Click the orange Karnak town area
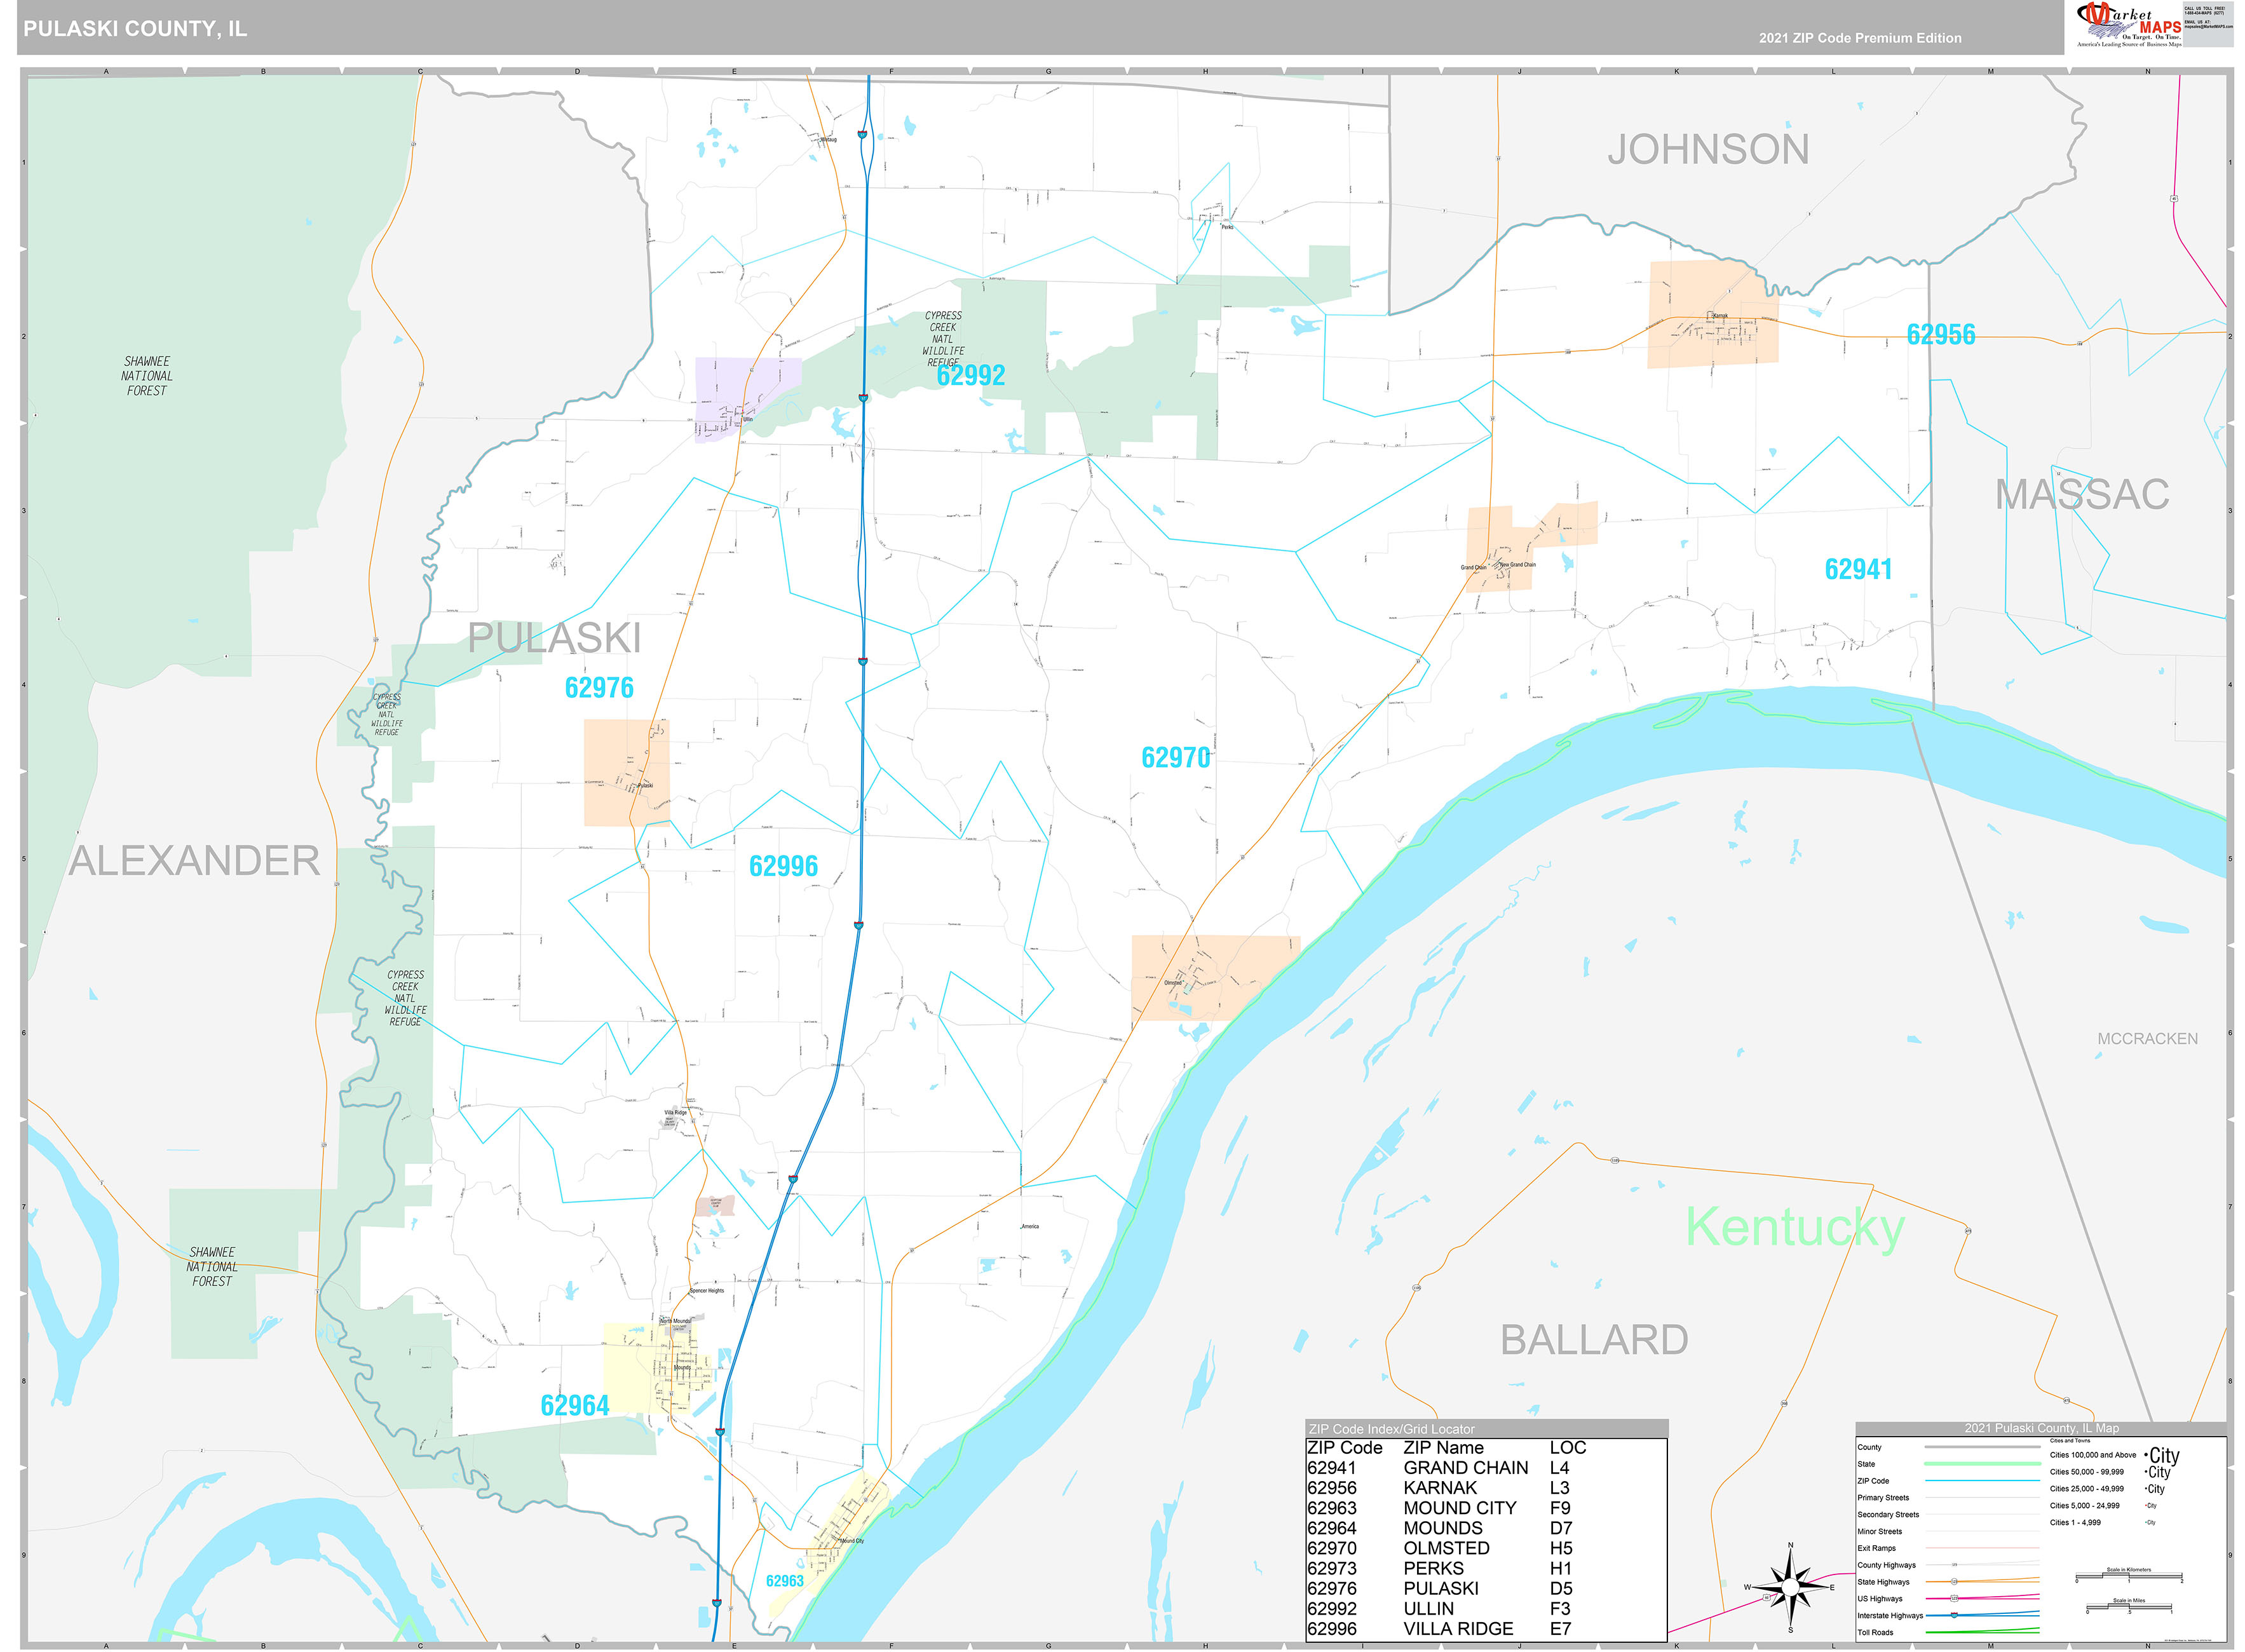Viewport: 2245px width, 1652px height. point(1713,314)
